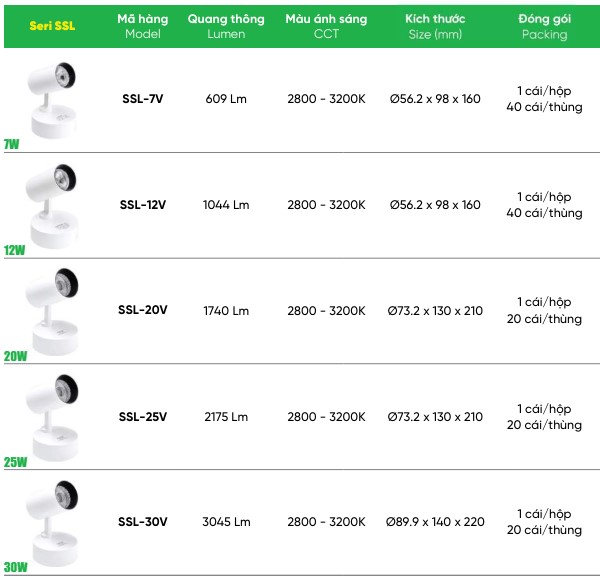Click the size value in SSL-7V row
The height and width of the screenshot is (576, 600).
(435, 99)
